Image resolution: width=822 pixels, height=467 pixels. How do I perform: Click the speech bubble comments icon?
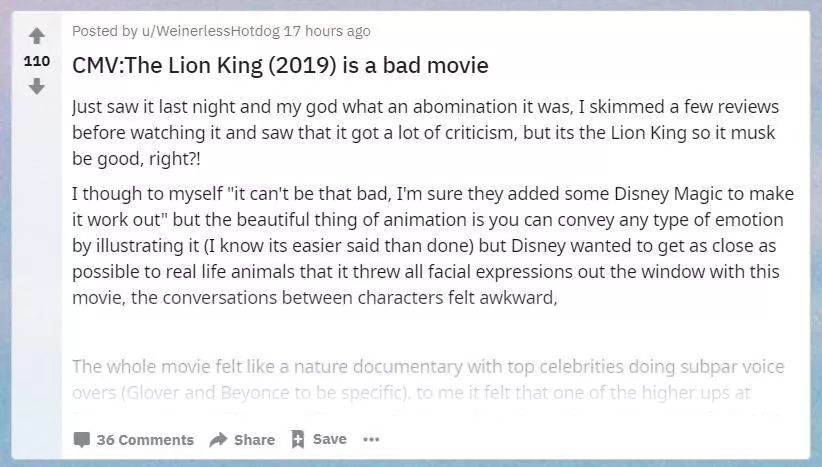82,440
